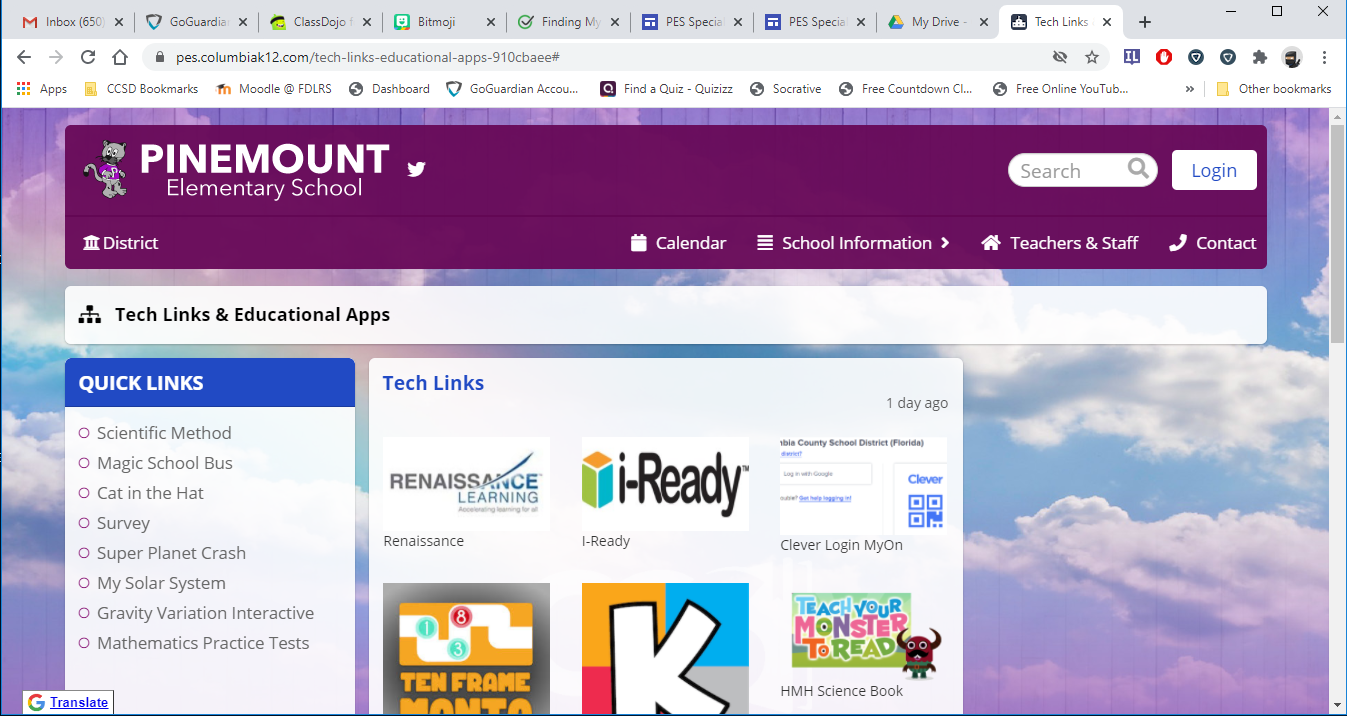Viewport: 1347px width, 716px height.
Task: Click the profile avatar icon in toolbar
Action: tap(1292, 57)
